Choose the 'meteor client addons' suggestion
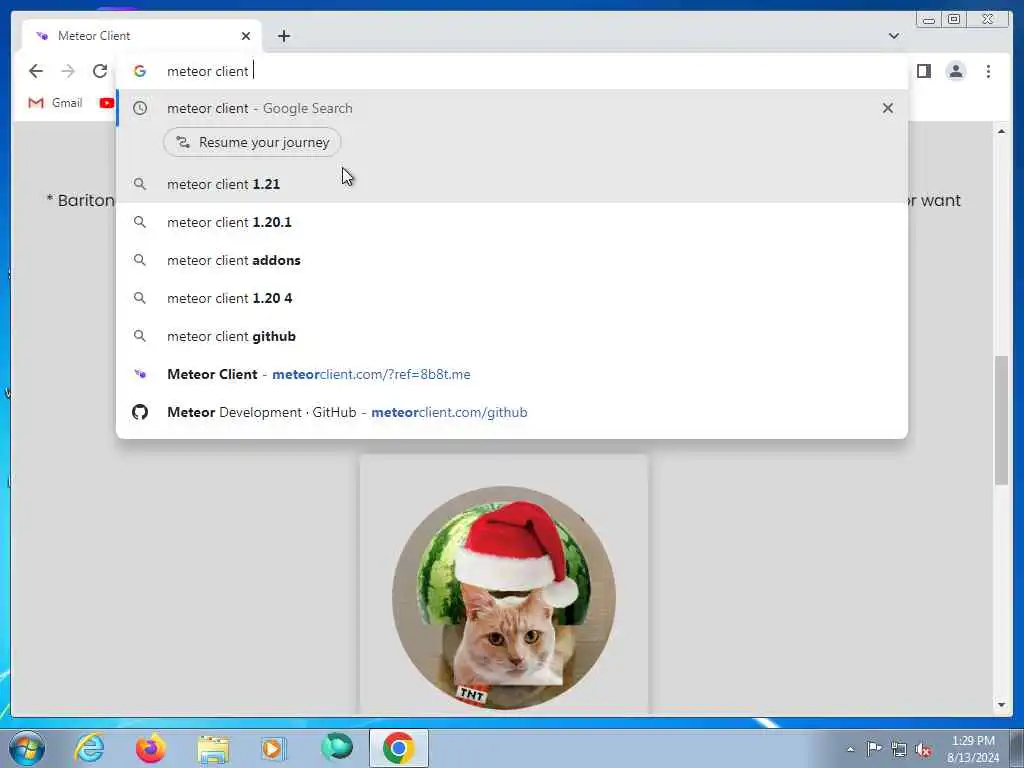Screen dimensions: 1024x768 tap(511, 260)
